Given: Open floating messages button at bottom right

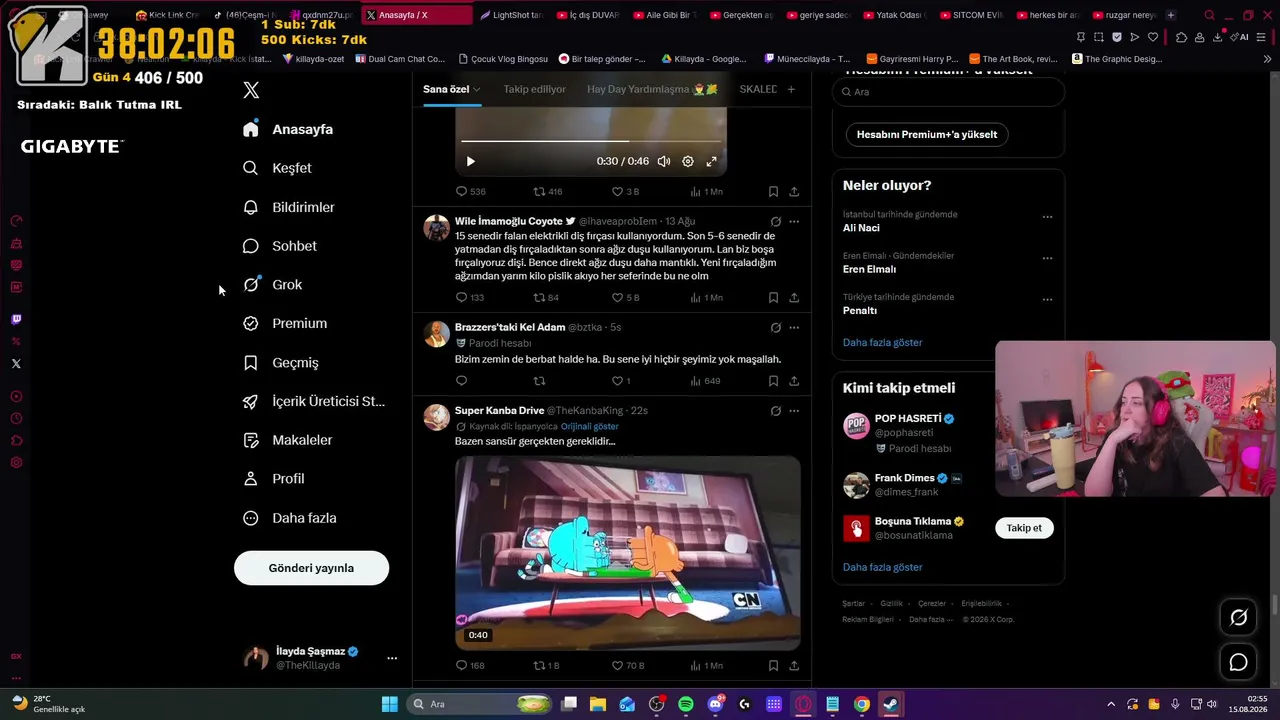Looking at the screenshot, I should pos(1238,662).
